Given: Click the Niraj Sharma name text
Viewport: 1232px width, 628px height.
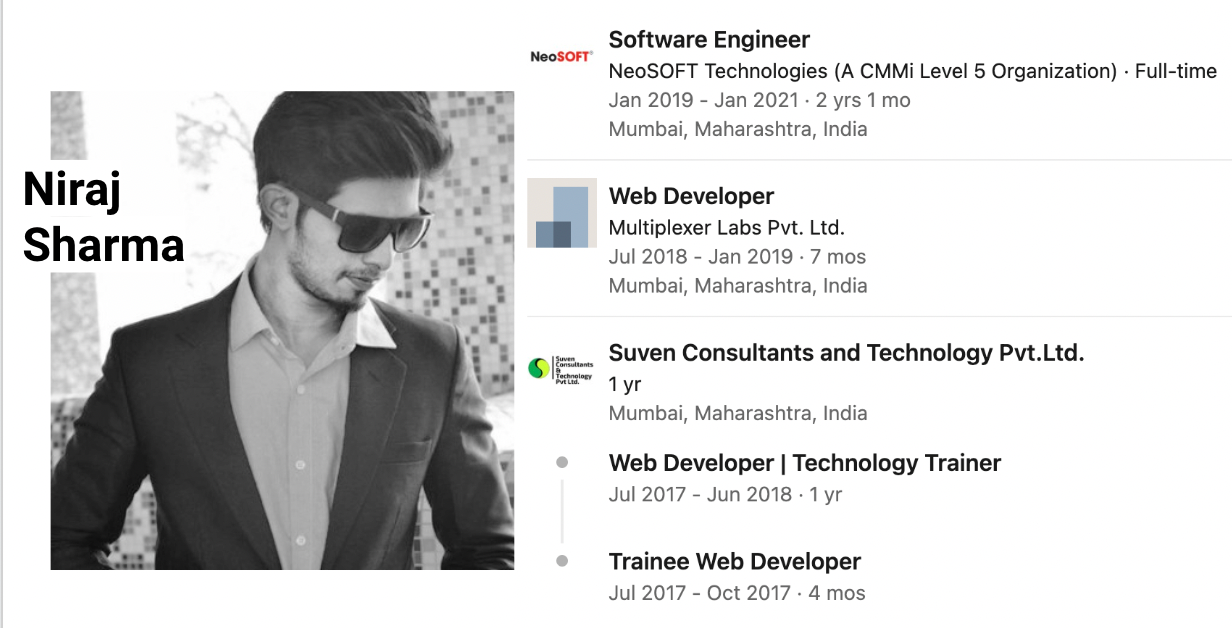Looking at the screenshot, I should tap(103, 217).
